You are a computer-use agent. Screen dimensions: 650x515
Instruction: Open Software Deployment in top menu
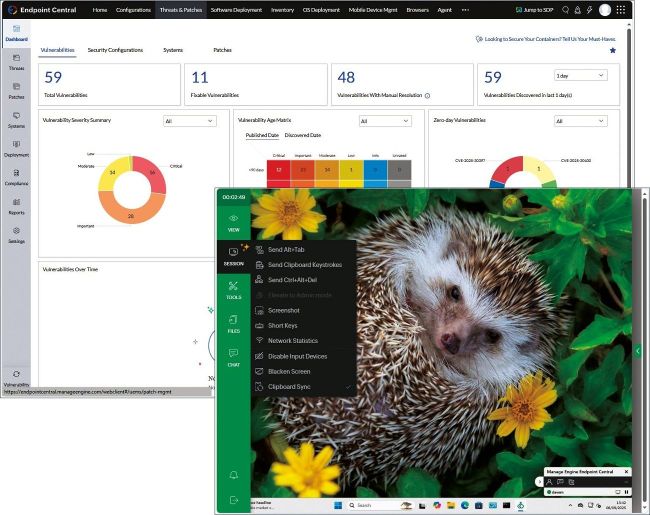(236, 9)
